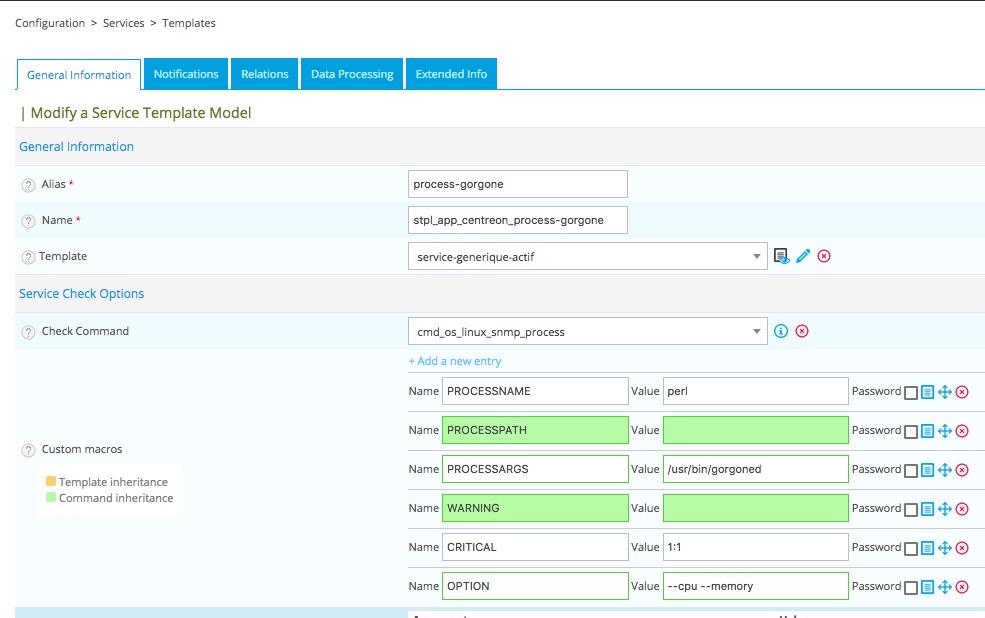Open Check Command info icon
985x618 pixels.
781,331
